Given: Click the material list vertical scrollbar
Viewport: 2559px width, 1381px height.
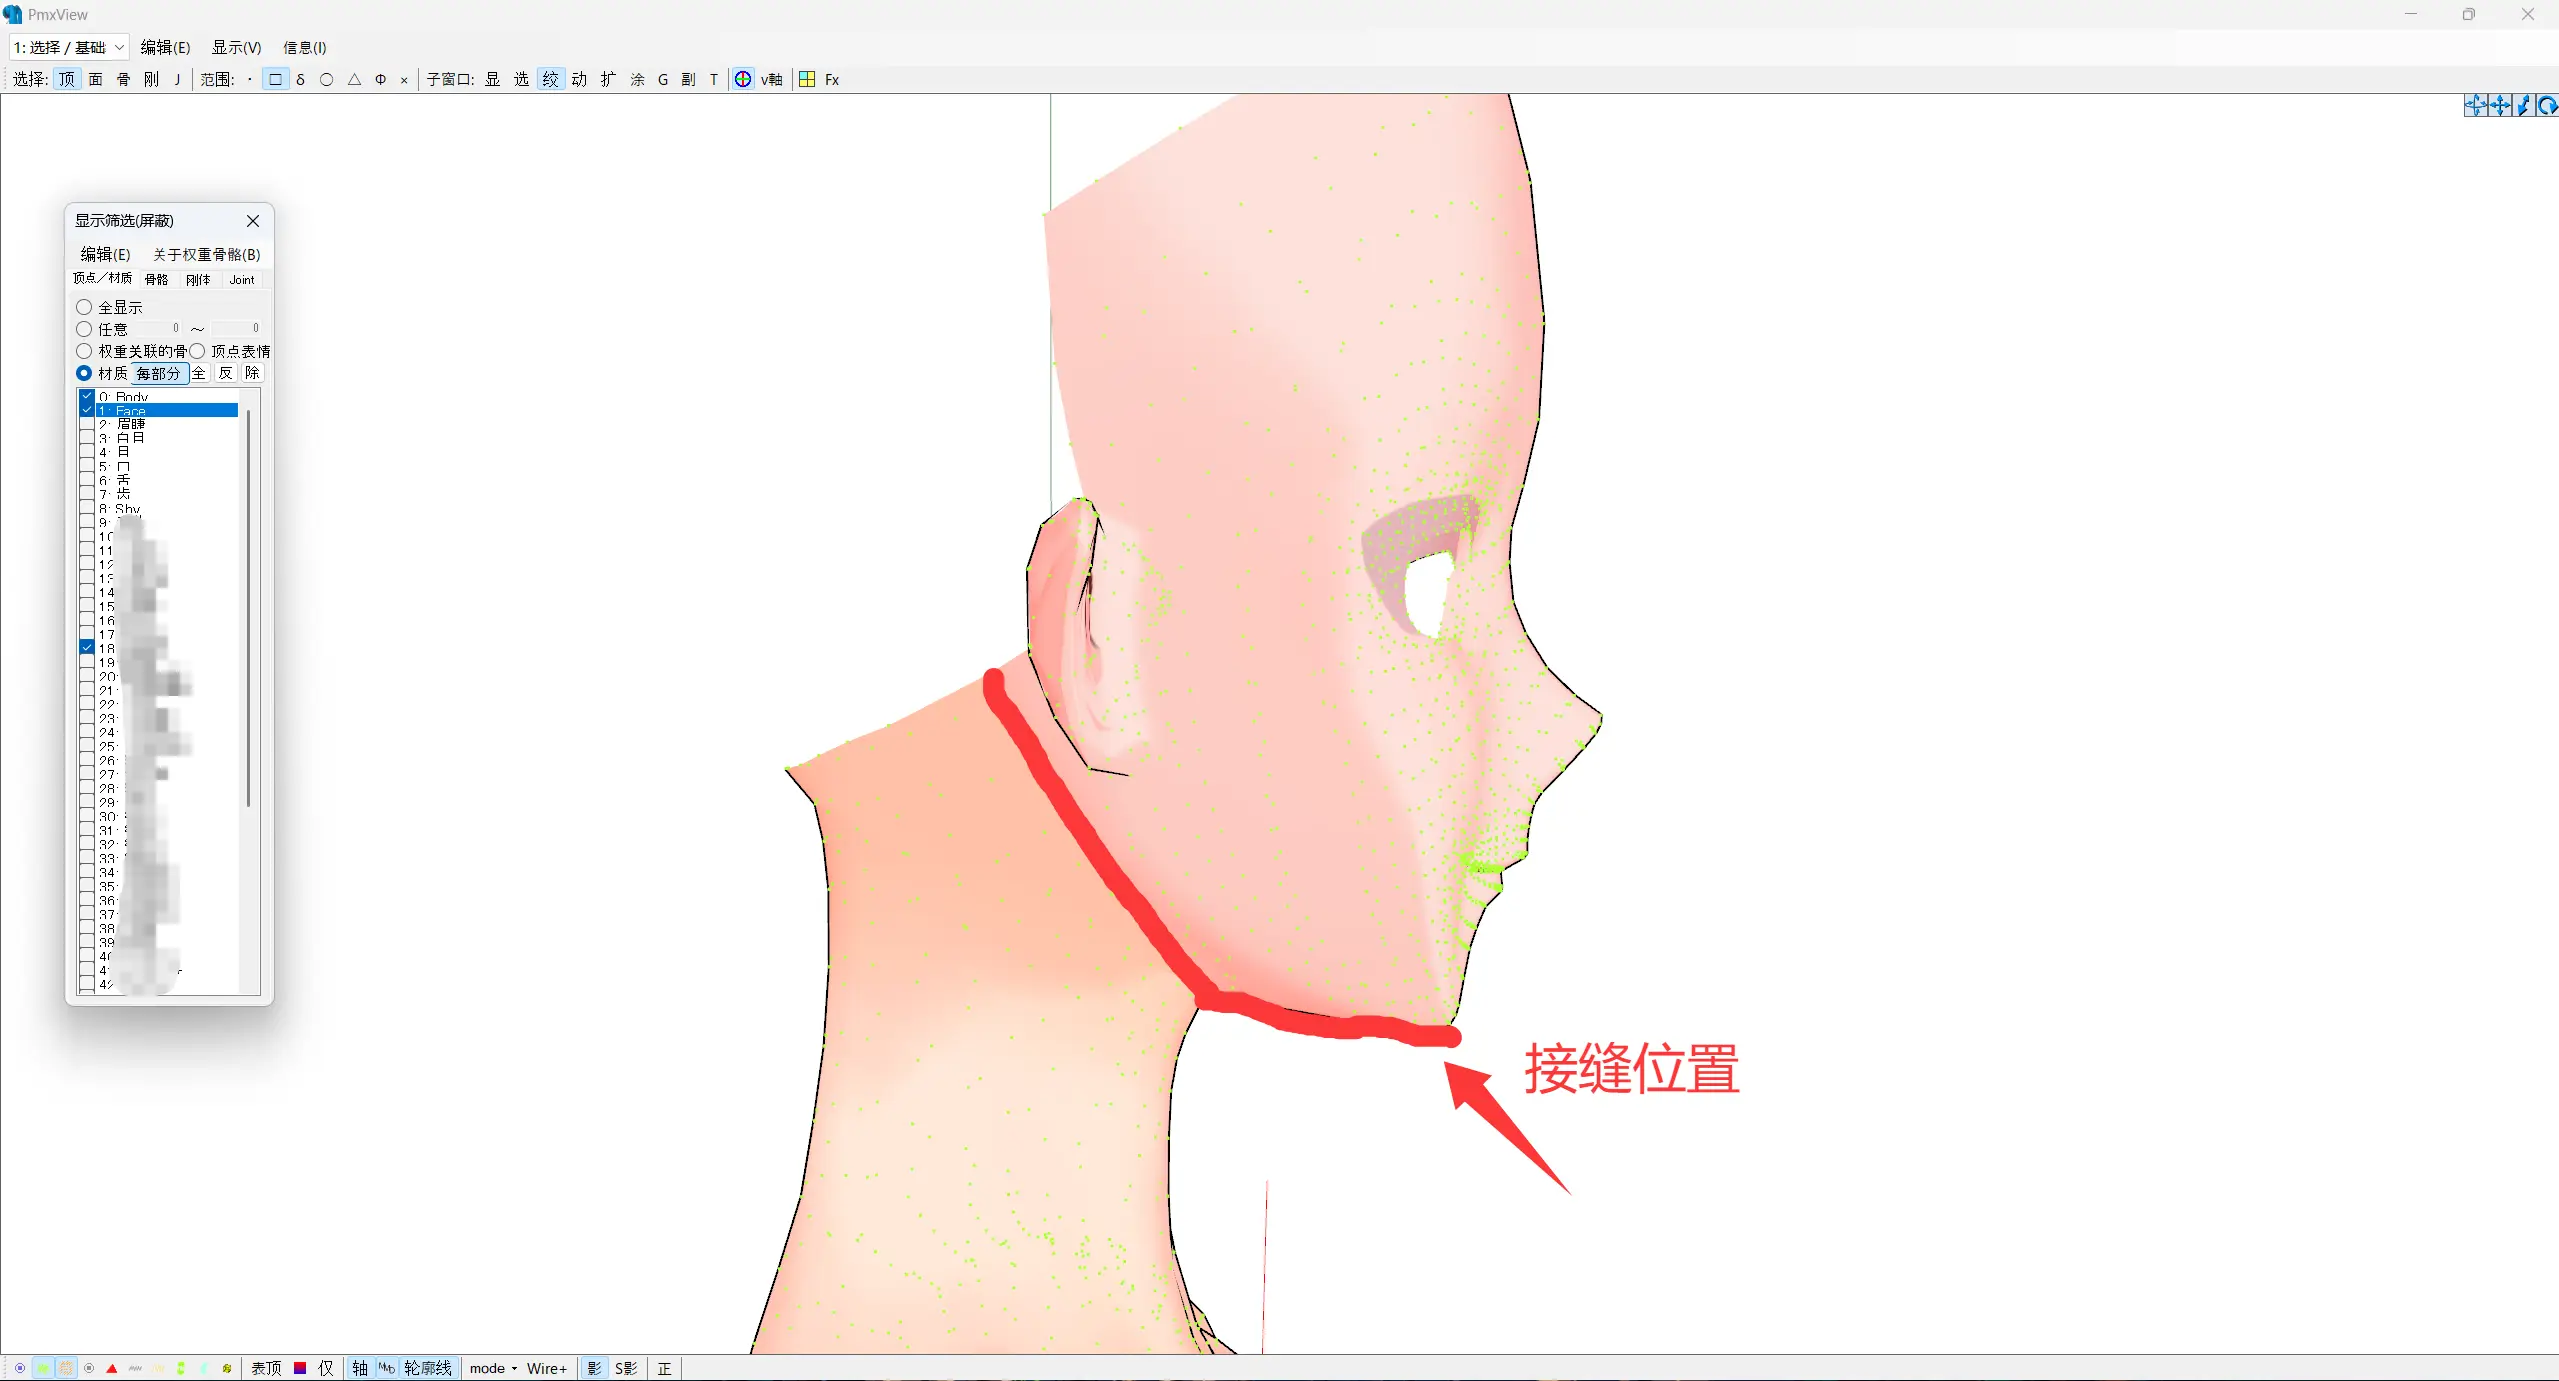Looking at the screenshot, I should coord(248,600).
